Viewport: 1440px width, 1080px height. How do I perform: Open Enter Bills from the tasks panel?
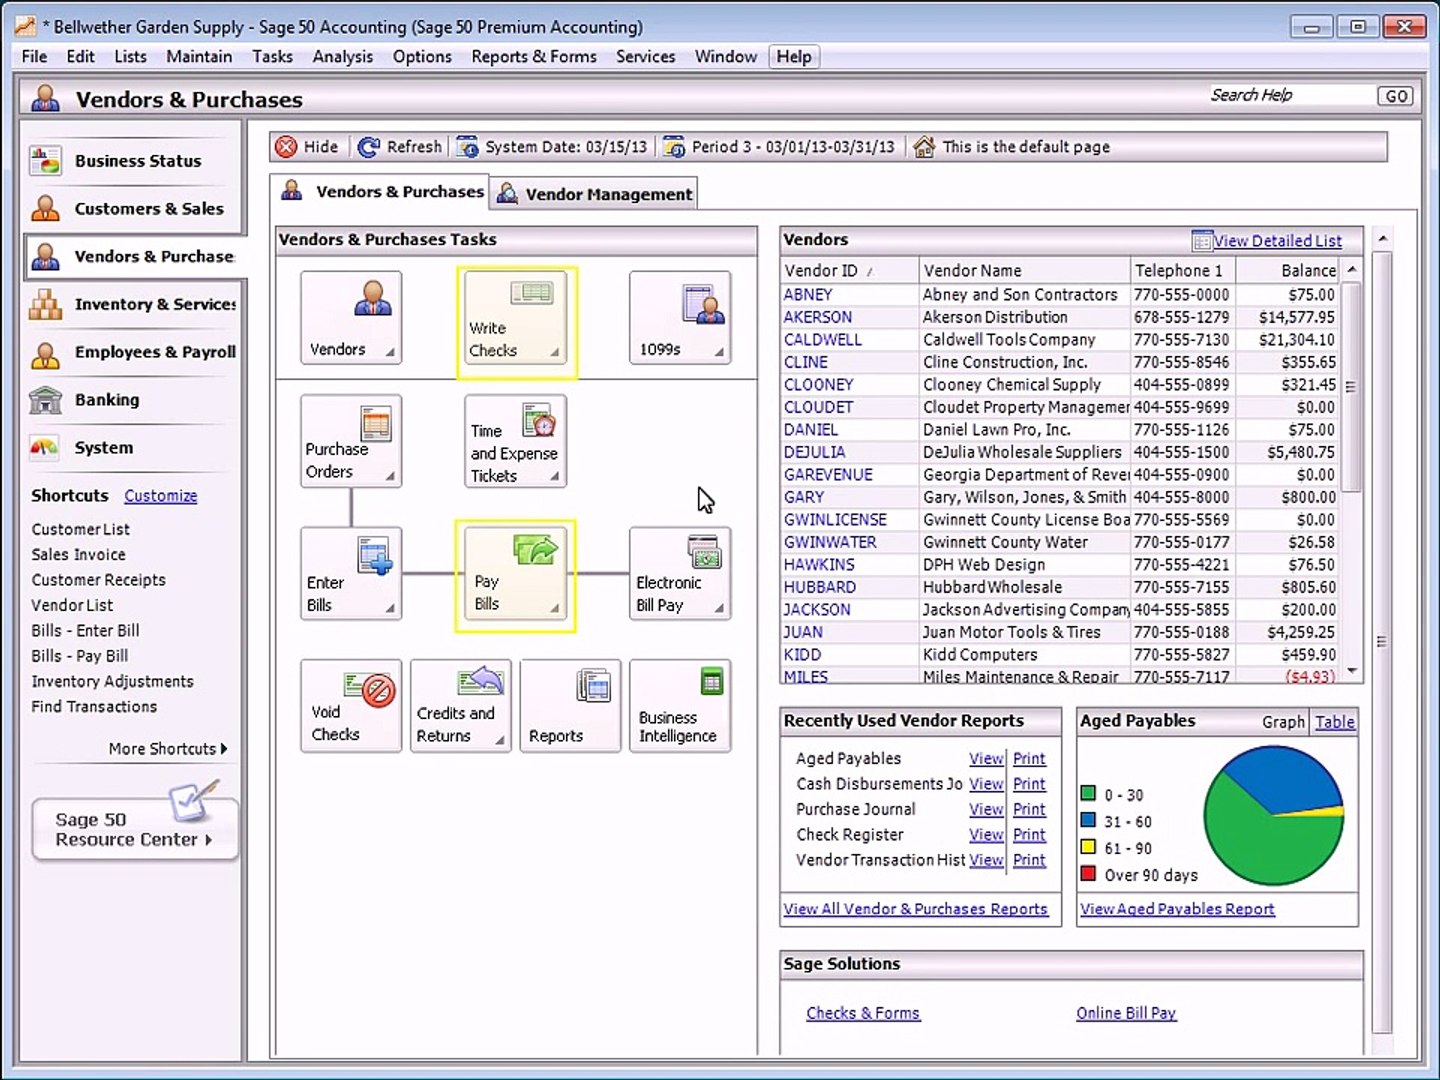(351, 575)
